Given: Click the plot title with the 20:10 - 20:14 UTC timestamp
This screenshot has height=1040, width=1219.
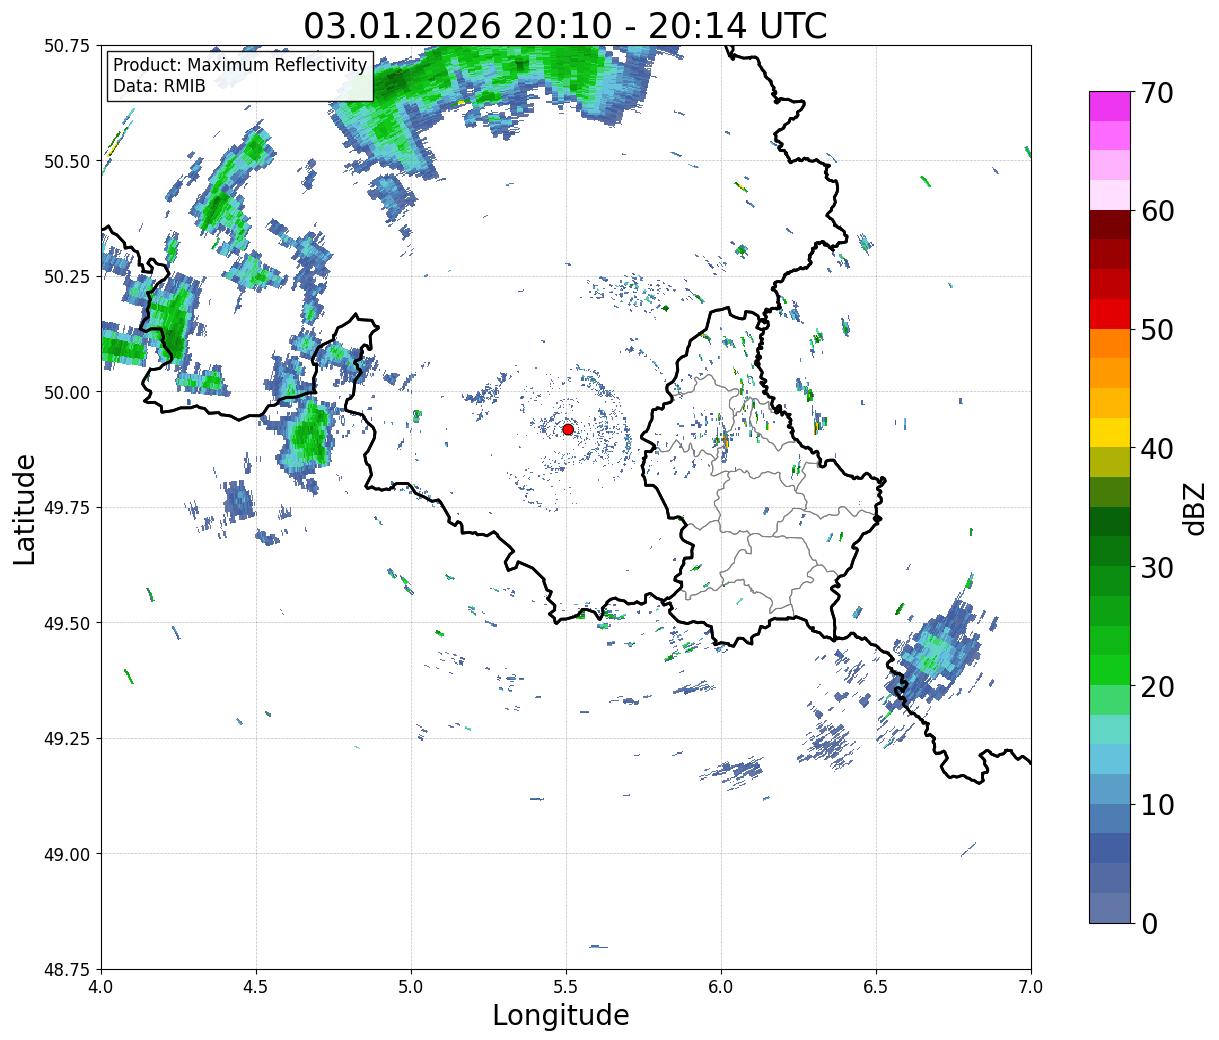Looking at the screenshot, I should 565,25.
